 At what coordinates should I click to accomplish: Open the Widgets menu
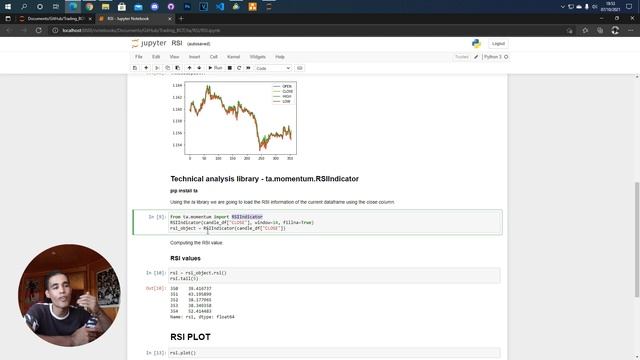click(258, 57)
